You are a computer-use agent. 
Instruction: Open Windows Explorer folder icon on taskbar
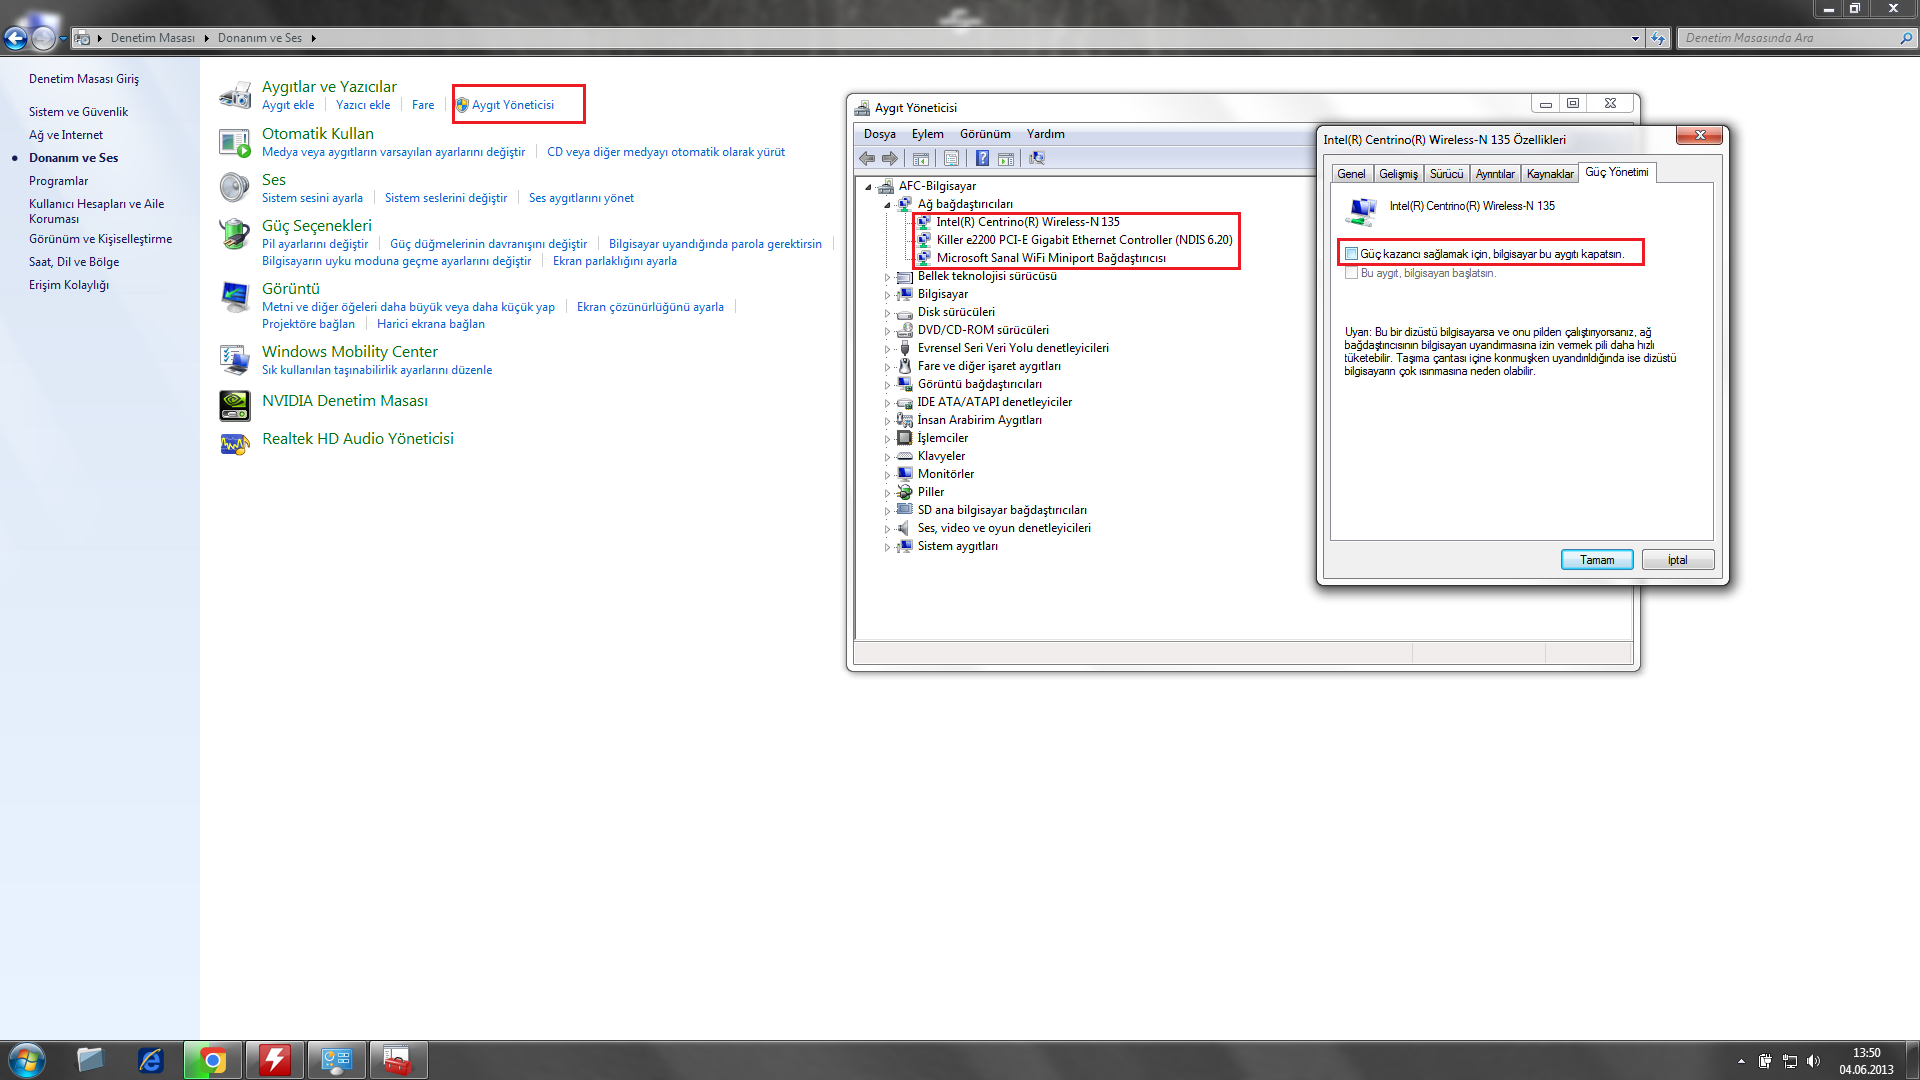coord(90,1060)
